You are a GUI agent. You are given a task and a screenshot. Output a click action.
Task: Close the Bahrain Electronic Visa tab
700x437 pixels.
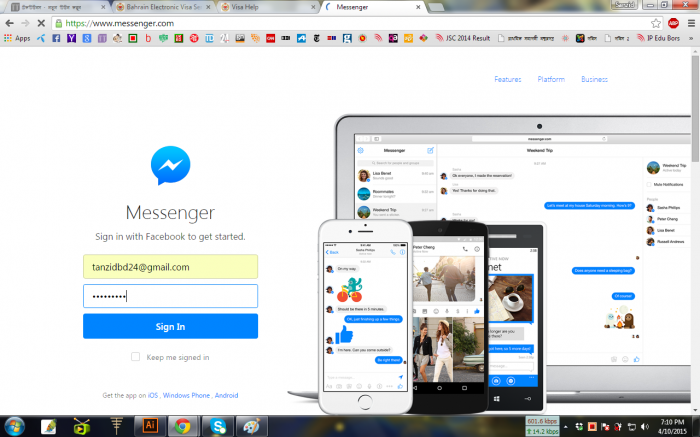(208, 7)
